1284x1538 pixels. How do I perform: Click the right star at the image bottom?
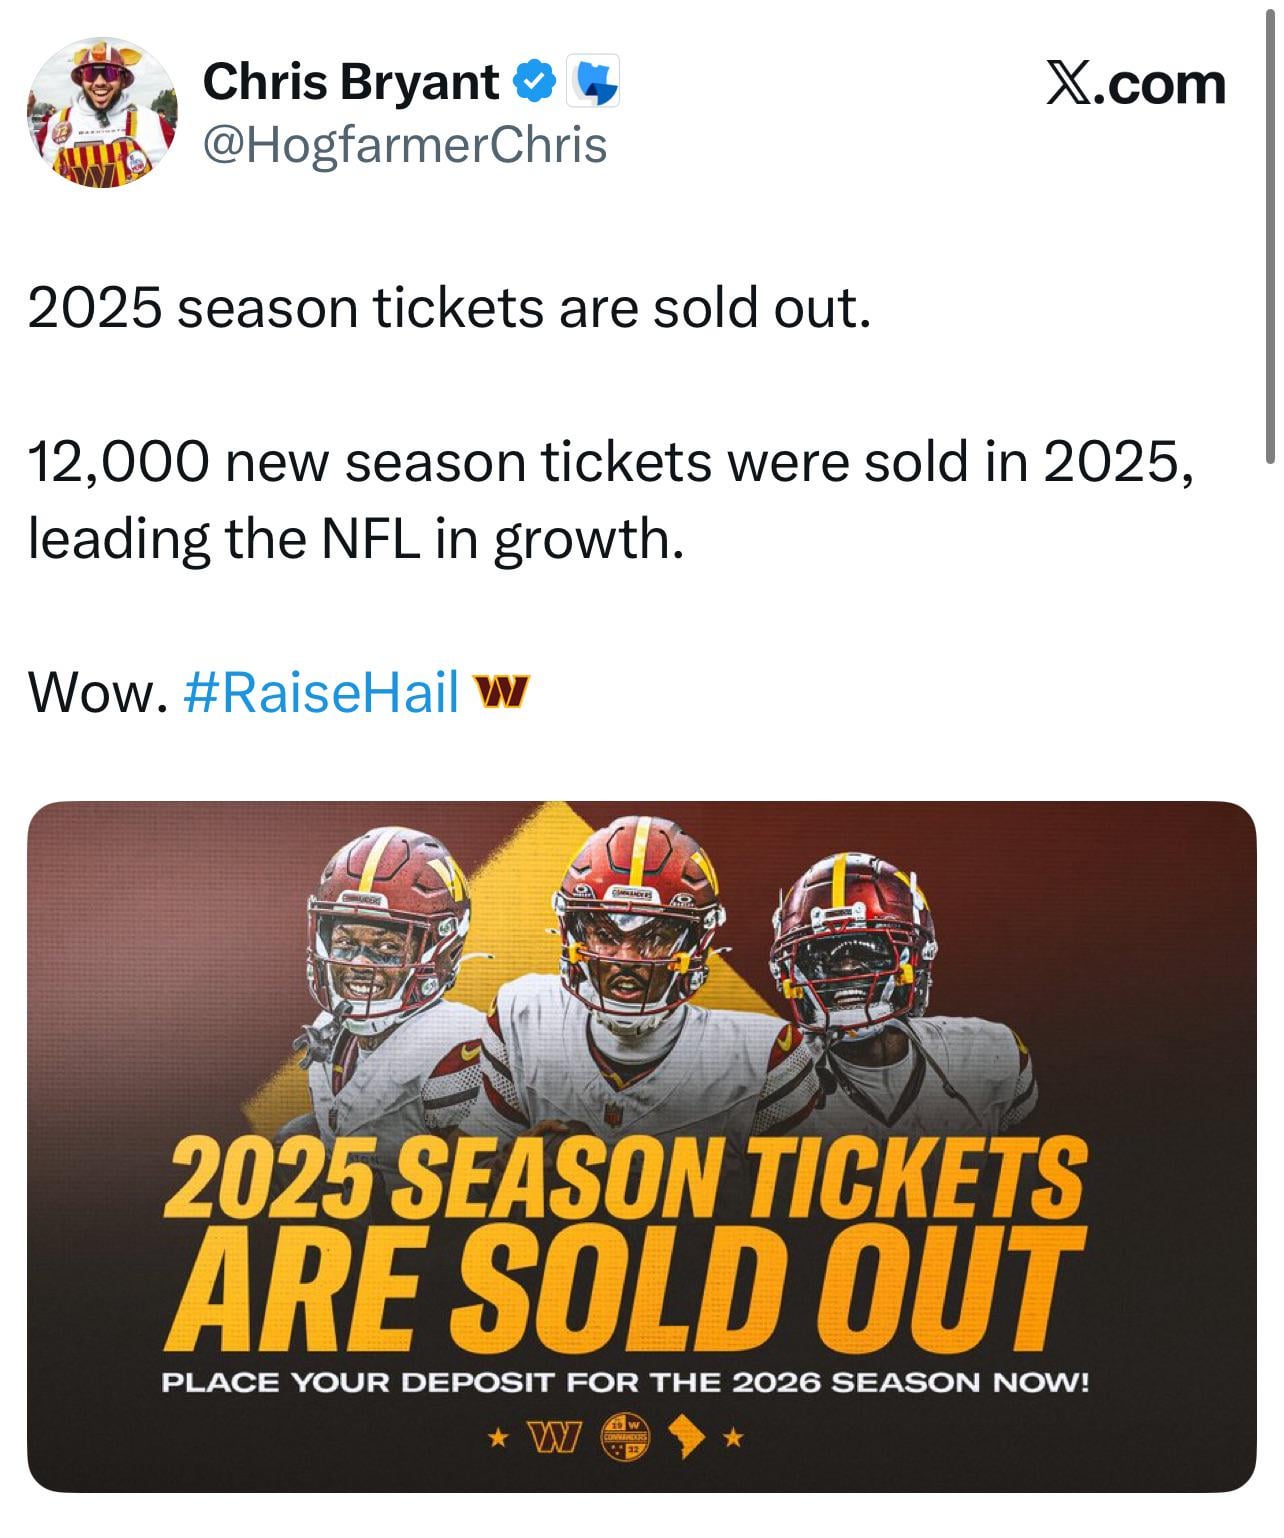(734, 1439)
